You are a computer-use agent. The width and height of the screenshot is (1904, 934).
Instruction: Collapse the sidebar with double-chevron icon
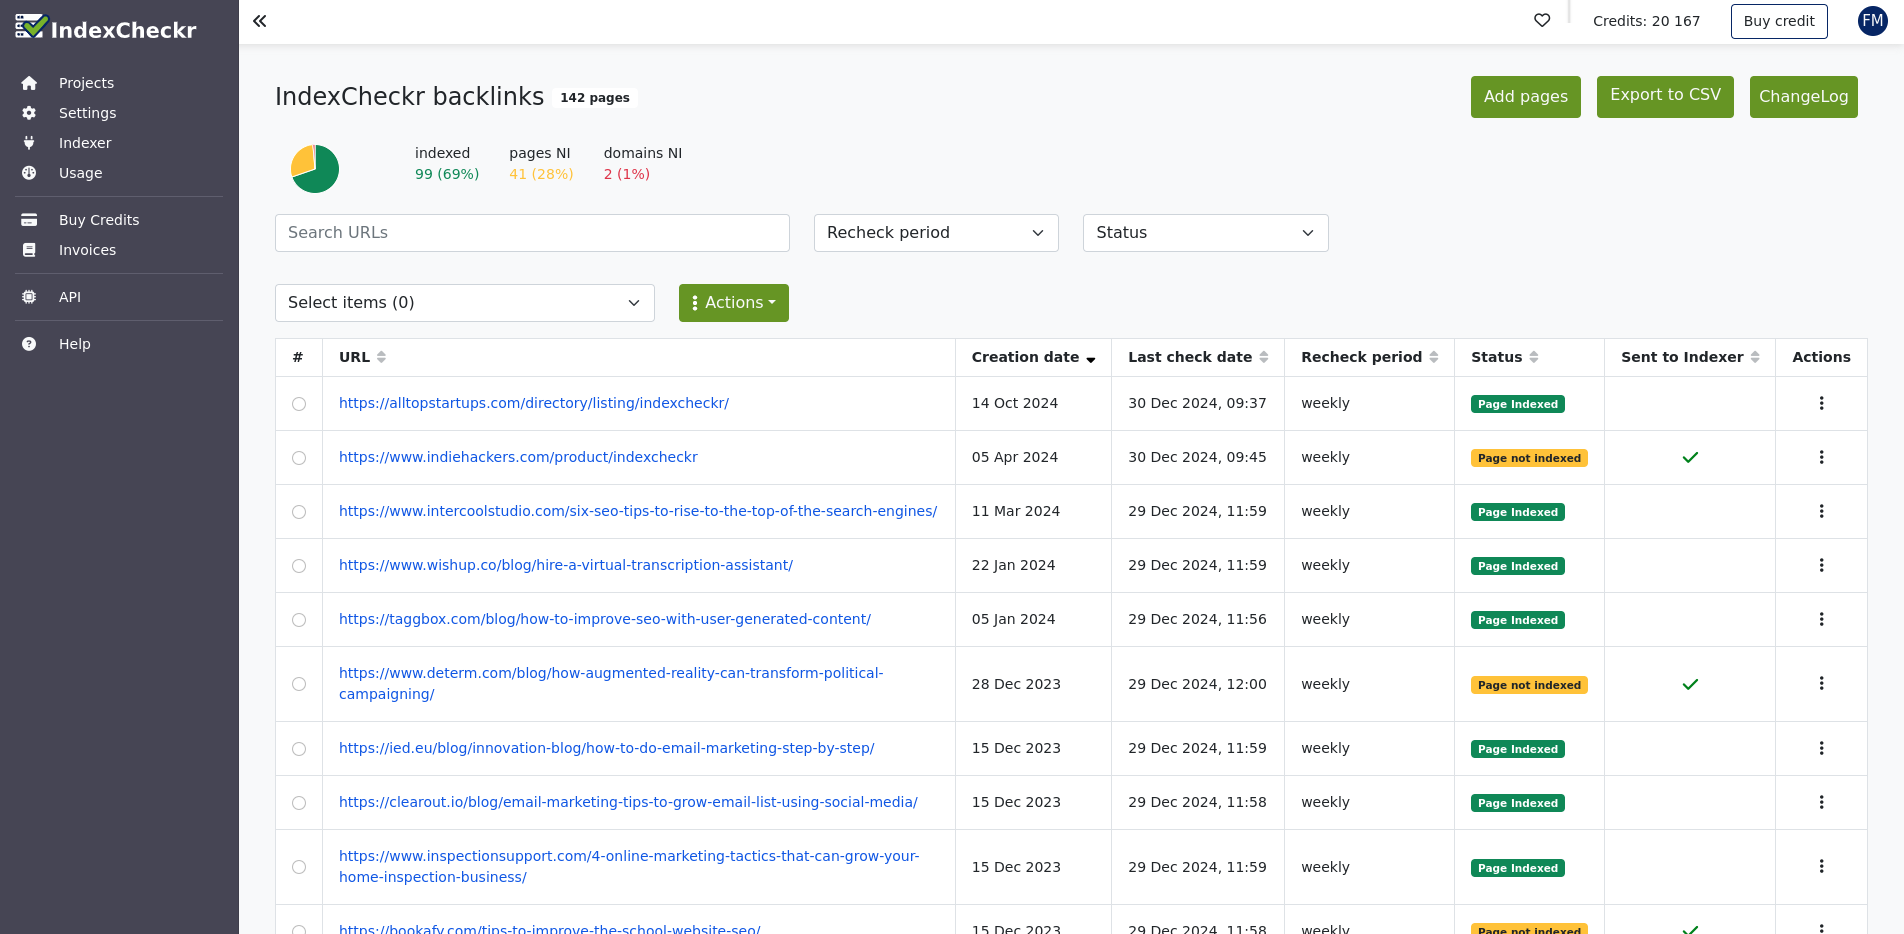pyautogui.click(x=260, y=21)
